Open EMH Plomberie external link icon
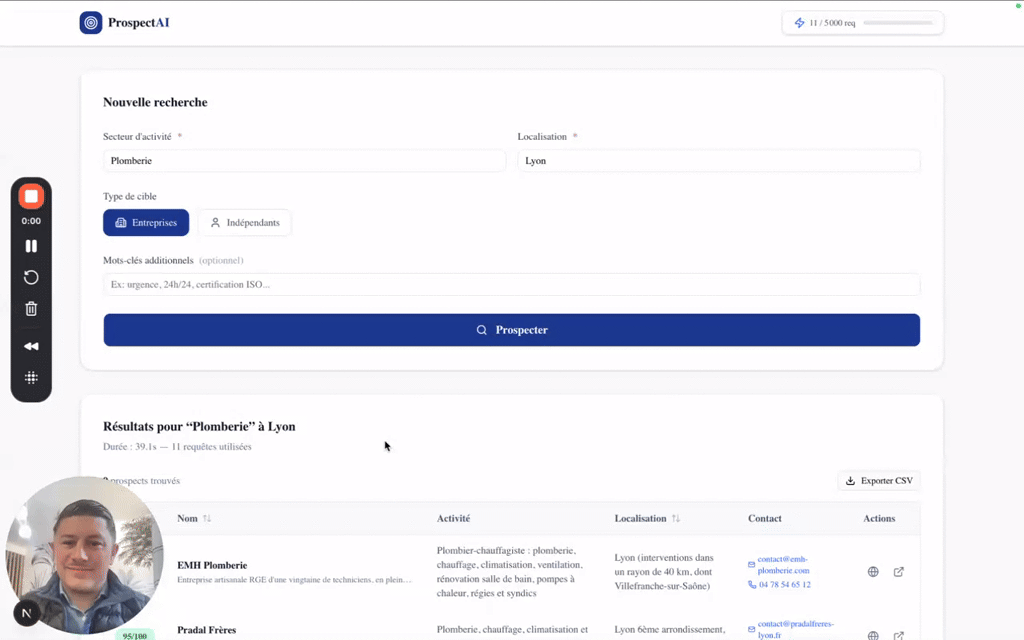1024x640 pixels. point(899,571)
